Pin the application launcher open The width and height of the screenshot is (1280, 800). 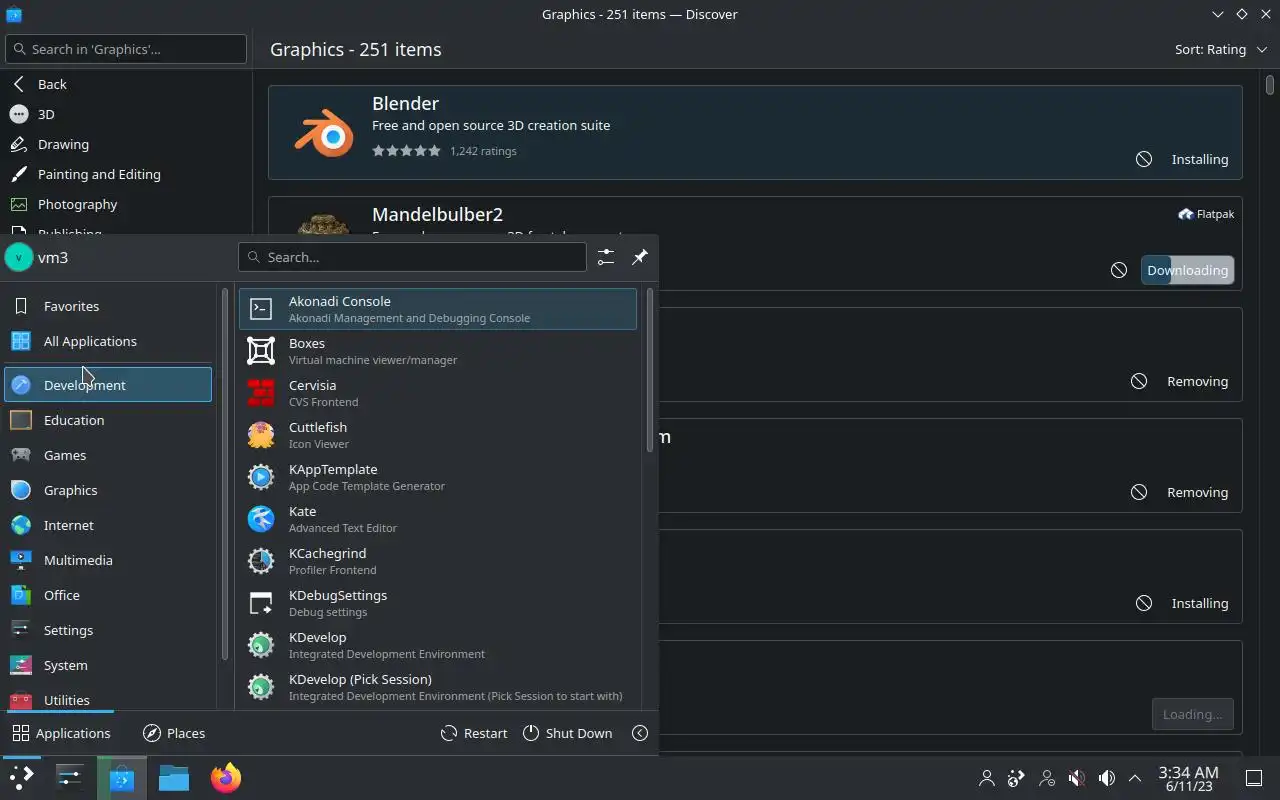[x=640, y=257]
